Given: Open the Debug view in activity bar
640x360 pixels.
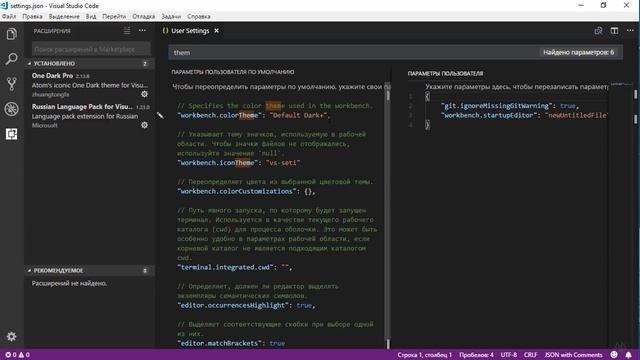Looking at the screenshot, I should pos(11,109).
